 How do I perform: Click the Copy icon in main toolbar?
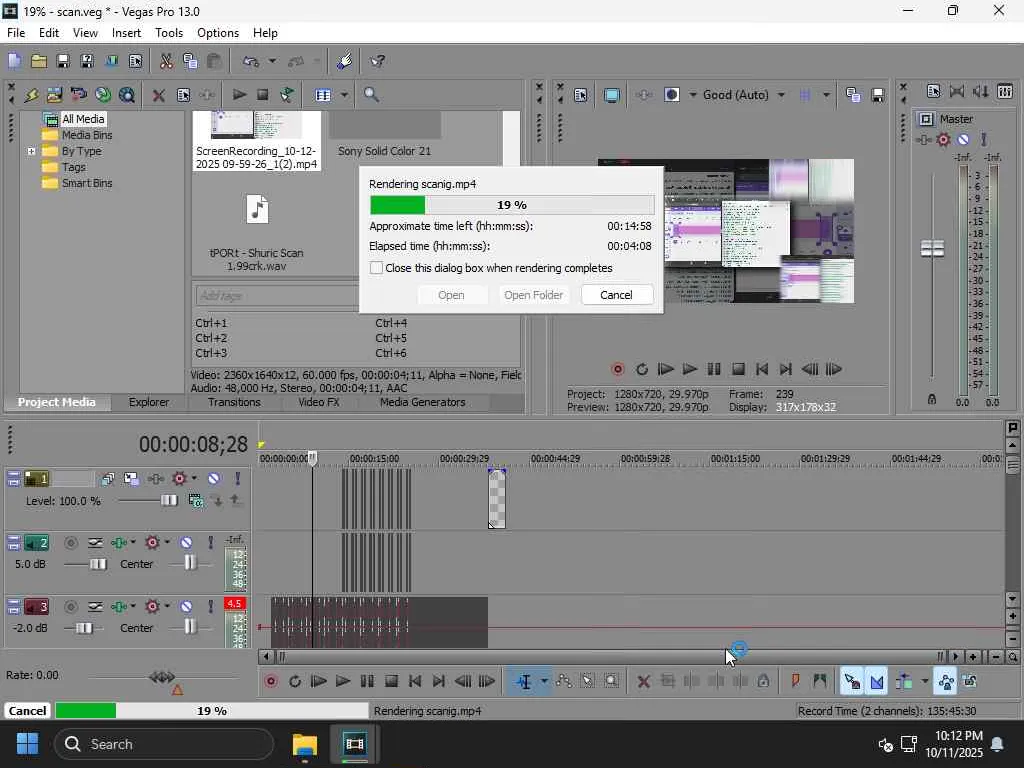[x=190, y=61]
